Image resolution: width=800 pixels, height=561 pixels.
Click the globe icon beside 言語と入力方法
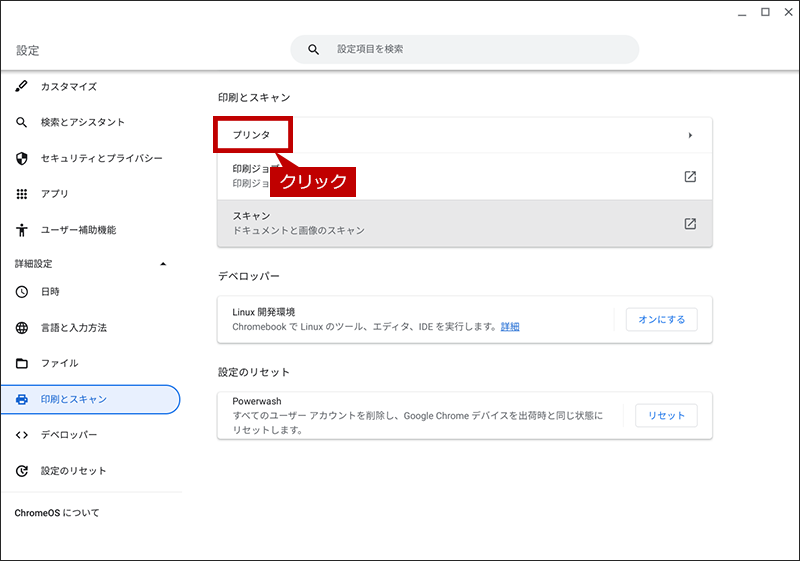click(x=21, y=328)
